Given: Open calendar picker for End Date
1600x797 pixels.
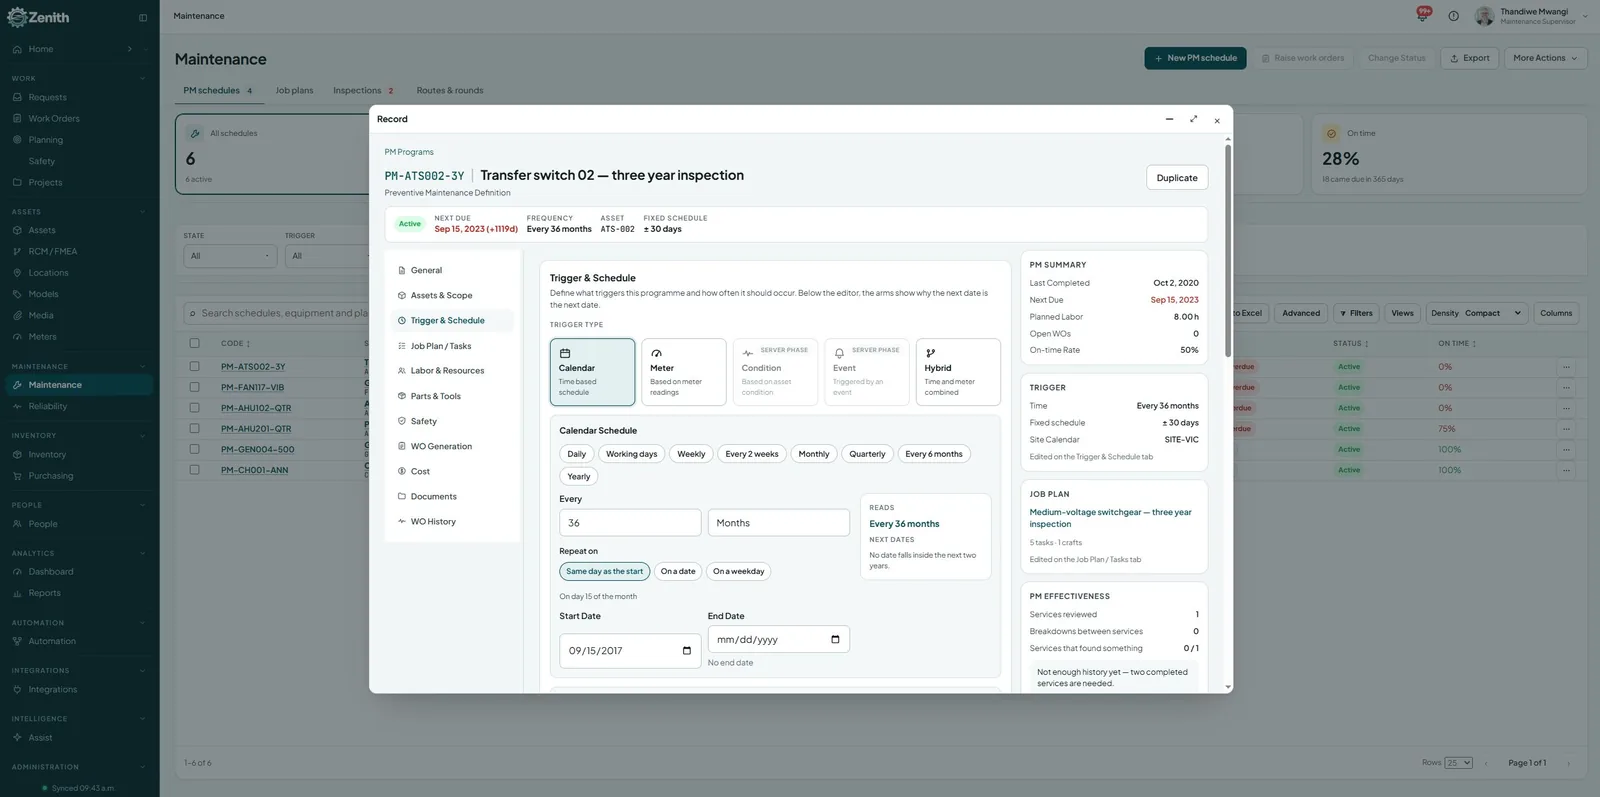Looking at the screenshot, I should coord(835,640).
